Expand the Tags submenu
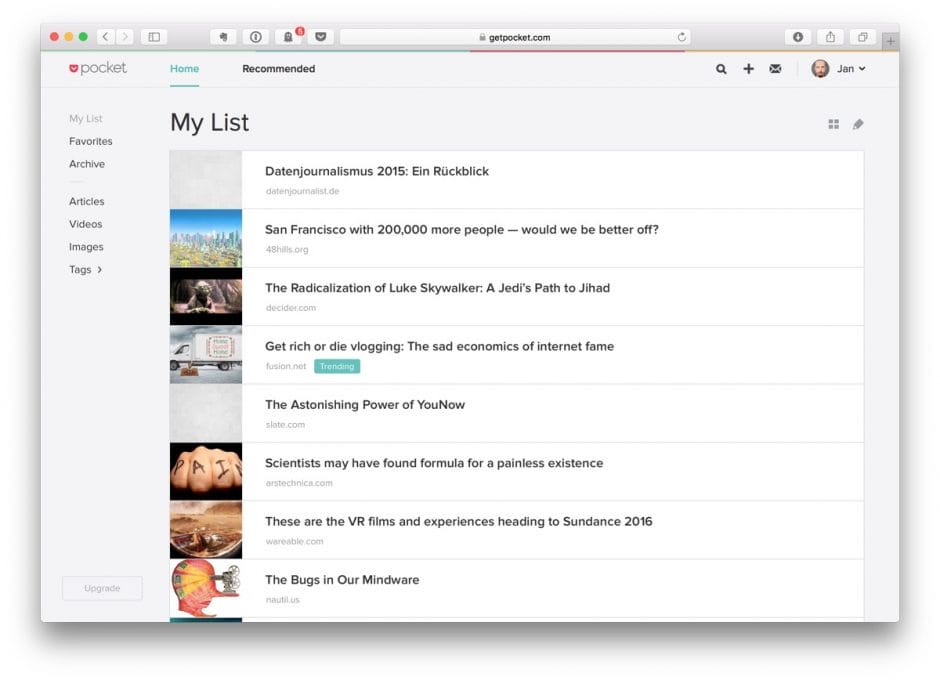940x680 pixels. 86,270
